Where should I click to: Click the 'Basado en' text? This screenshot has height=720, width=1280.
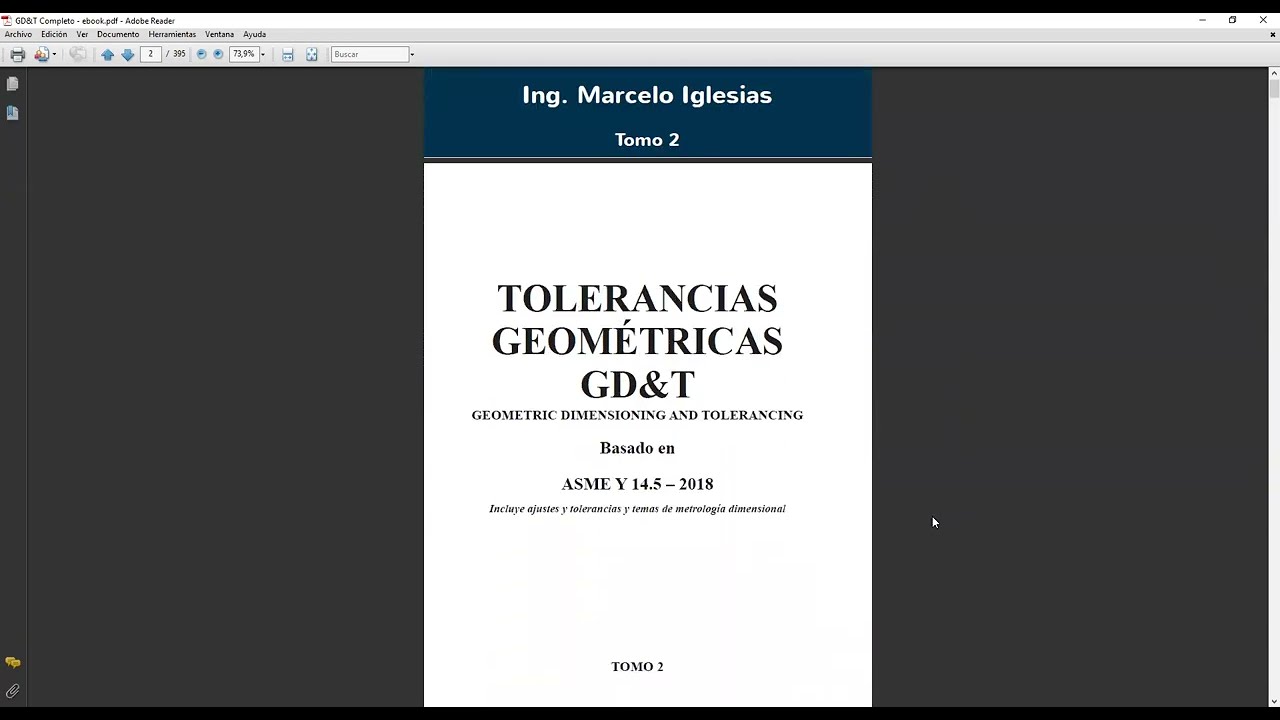[637, 448]
